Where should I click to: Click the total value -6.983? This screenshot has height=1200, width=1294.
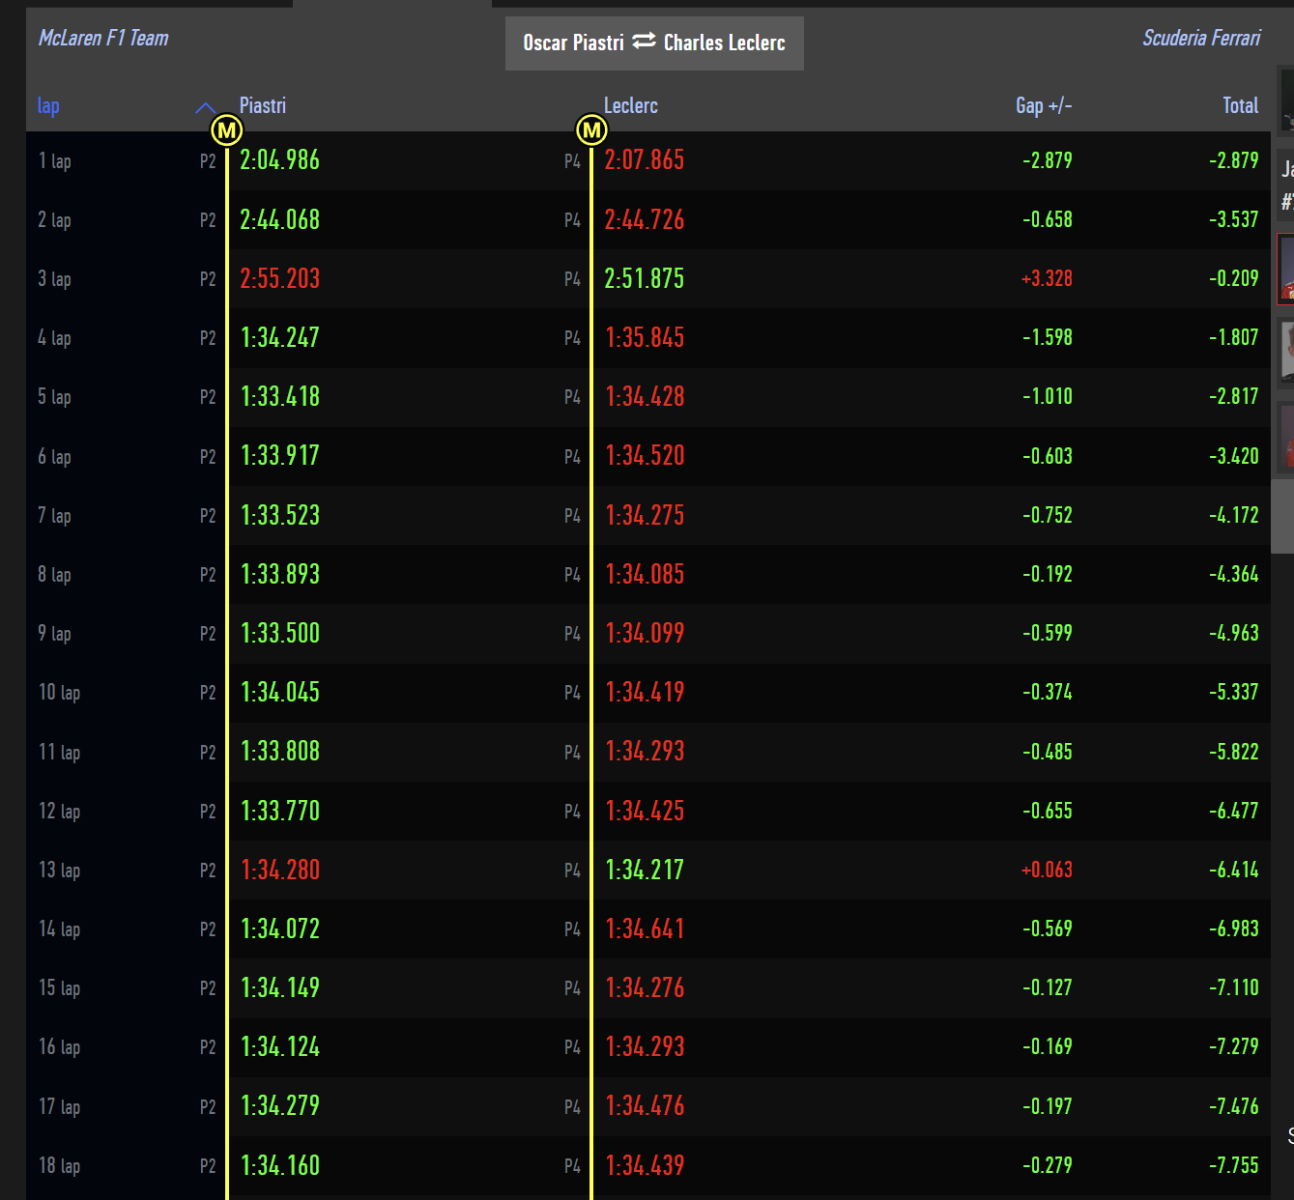click(x=1233, y=929)
